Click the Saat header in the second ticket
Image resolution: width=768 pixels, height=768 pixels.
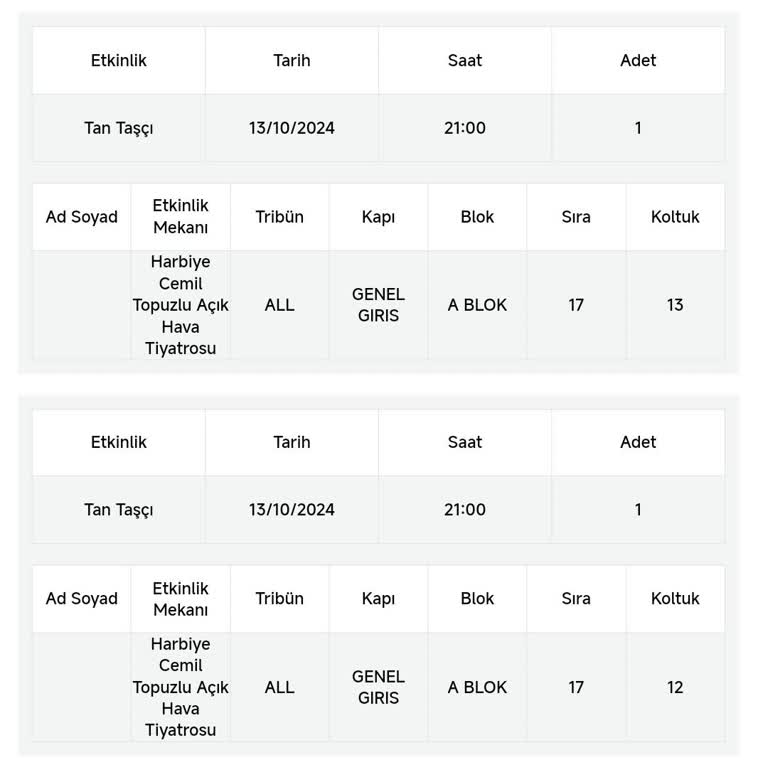pos(465,442)
